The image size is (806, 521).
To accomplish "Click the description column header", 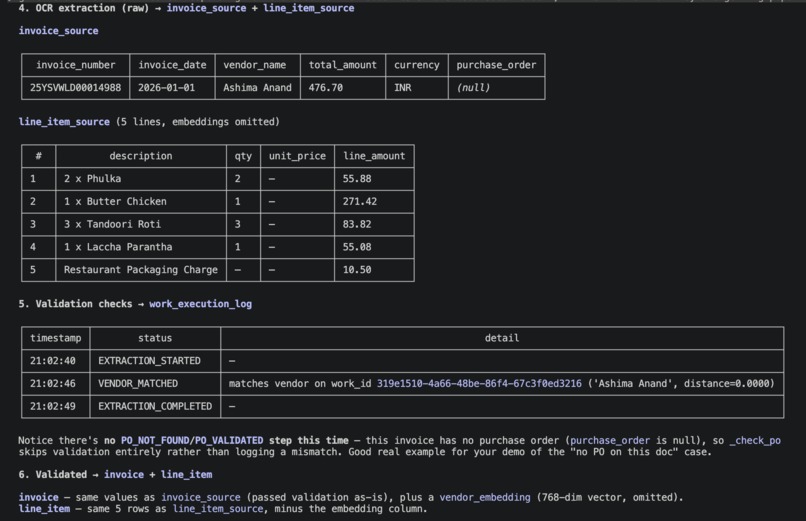I will click(x=141, y=156).
